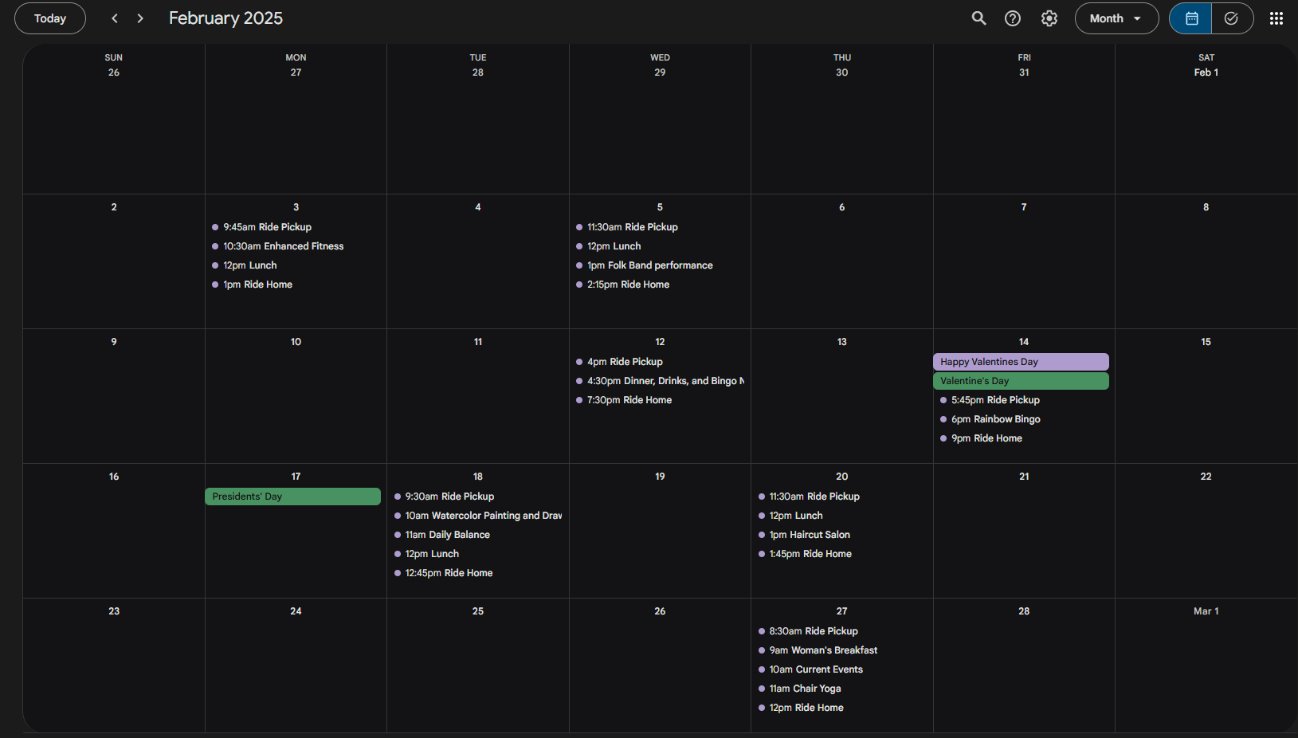The width and height of the screenshot is (1298, 738).
Task: Open the Presidents' Day event
Action: tap(292, 497)
